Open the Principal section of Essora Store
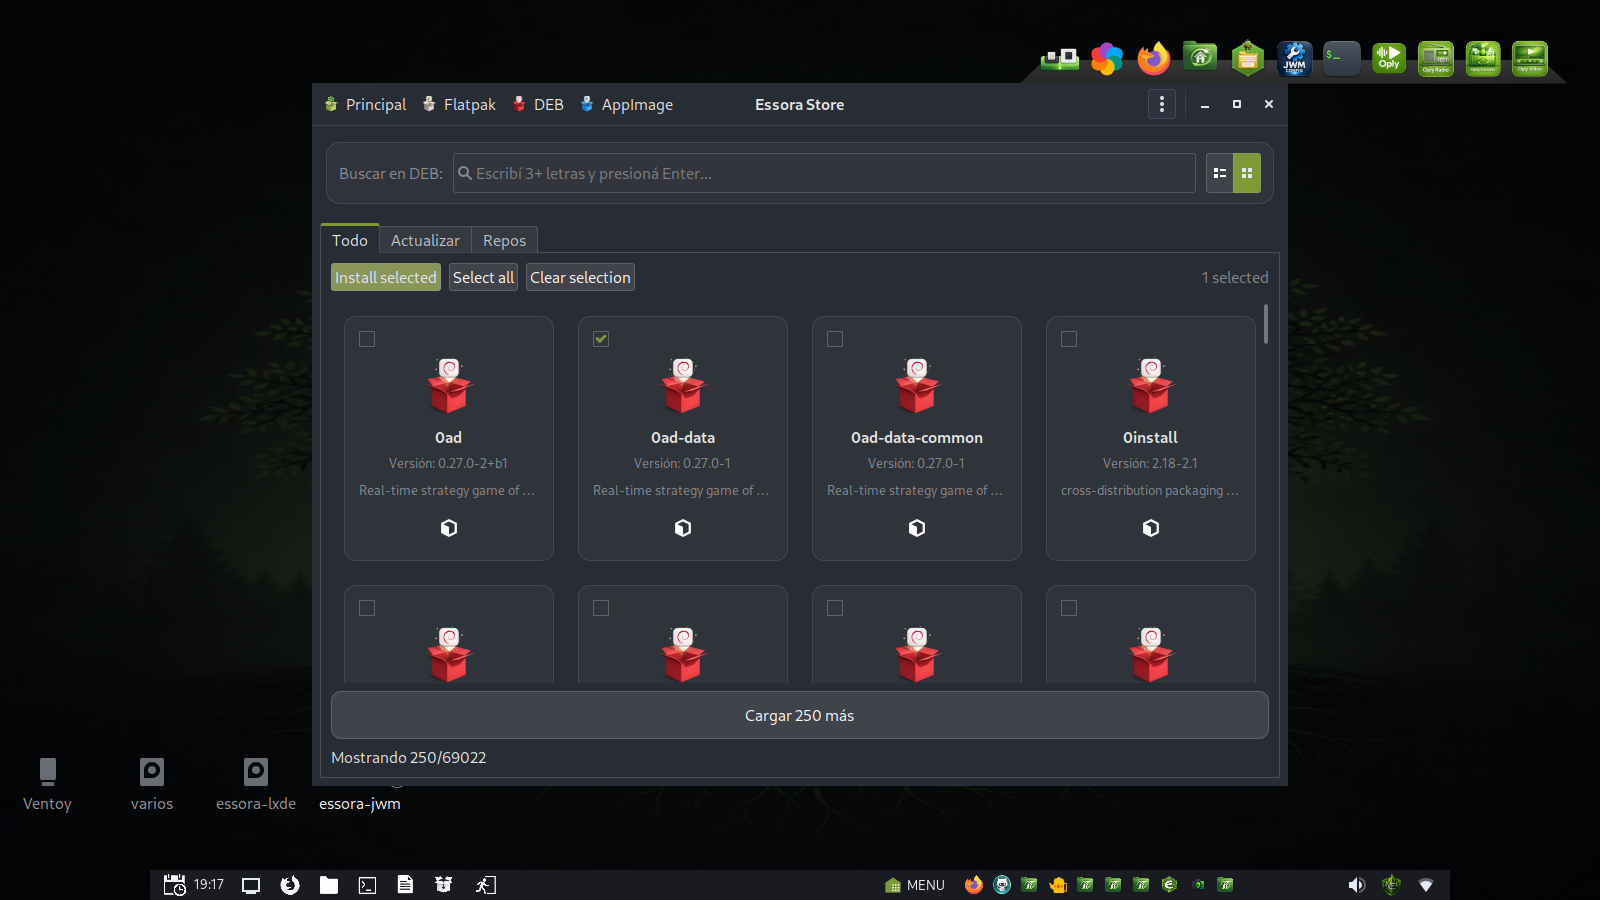The image size is (1600, 900). 366,104
